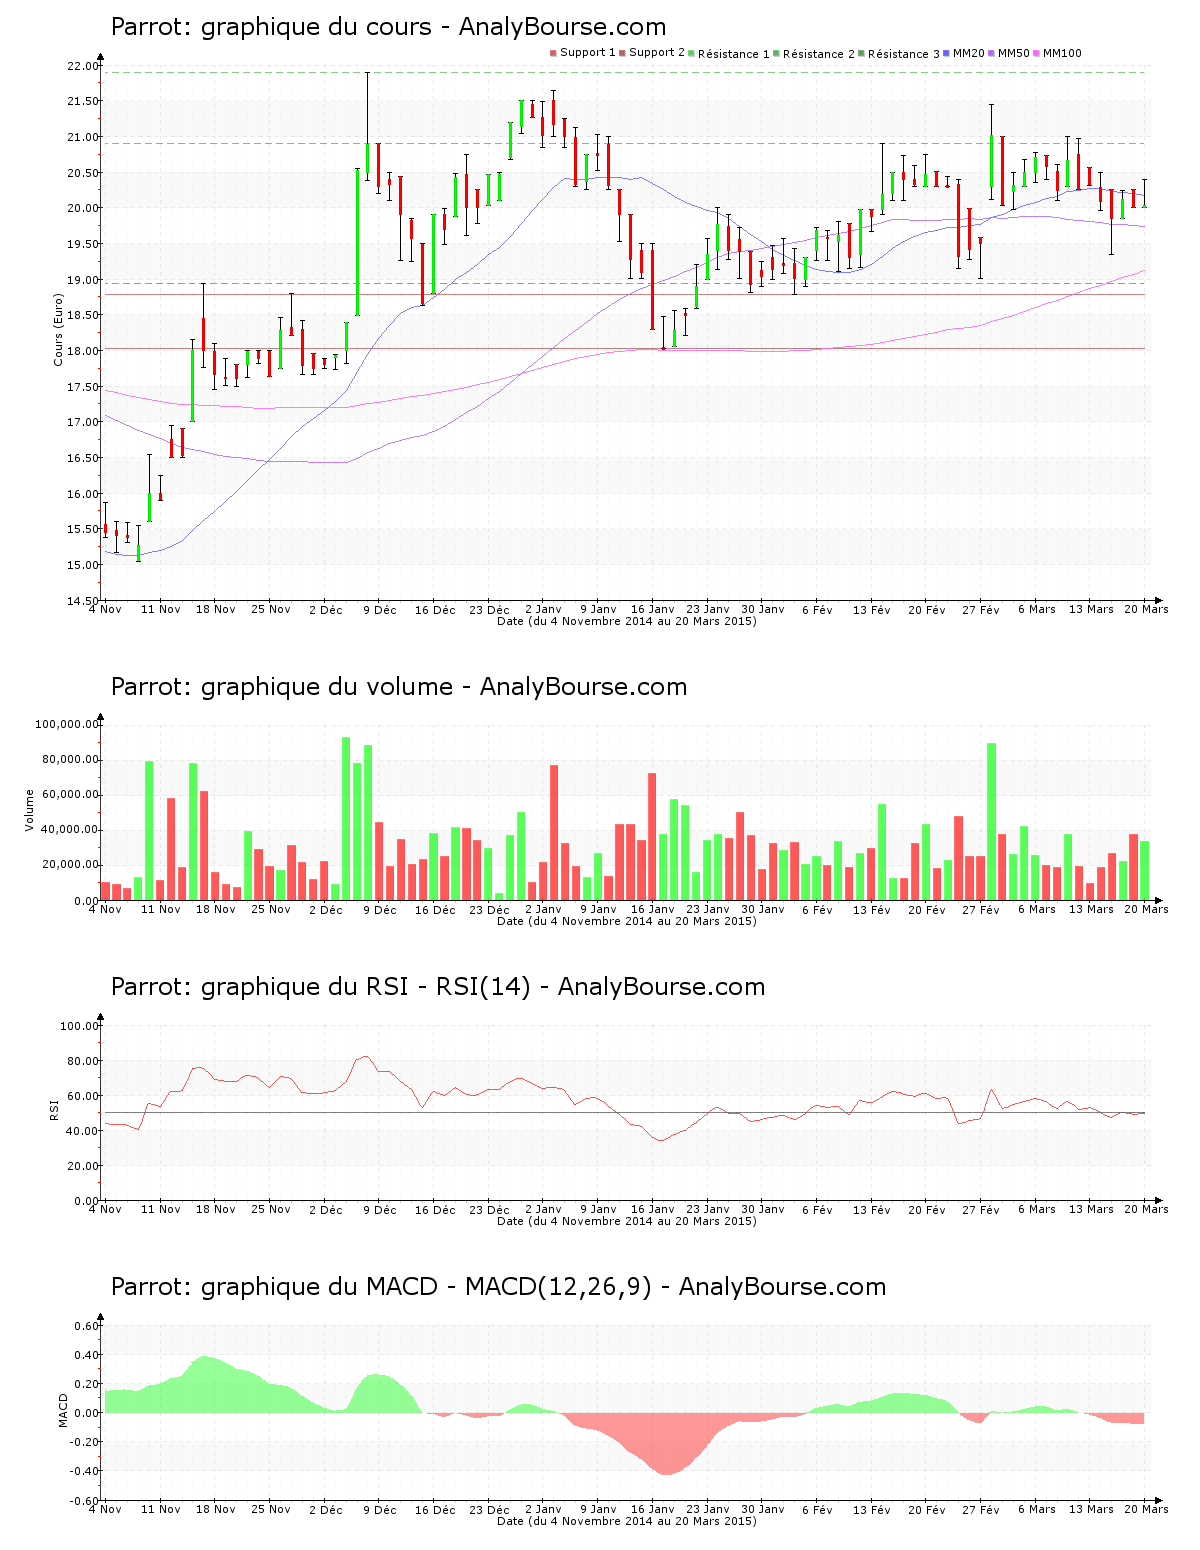Click '20 Mars' date on MACD chart

tap(1146, 1510)
